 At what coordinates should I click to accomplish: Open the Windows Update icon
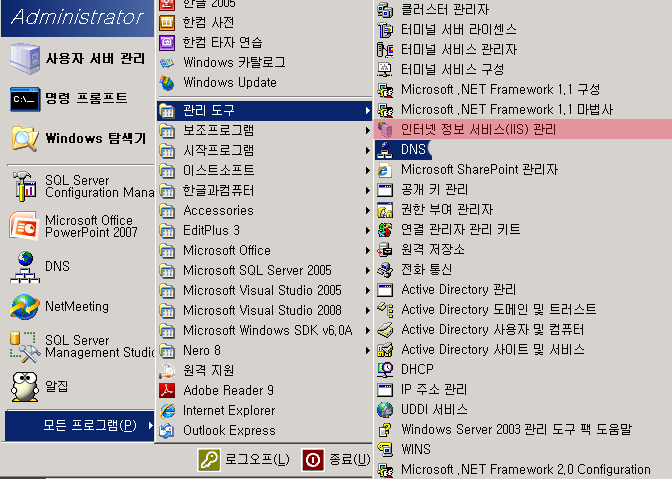coord(167,82)
